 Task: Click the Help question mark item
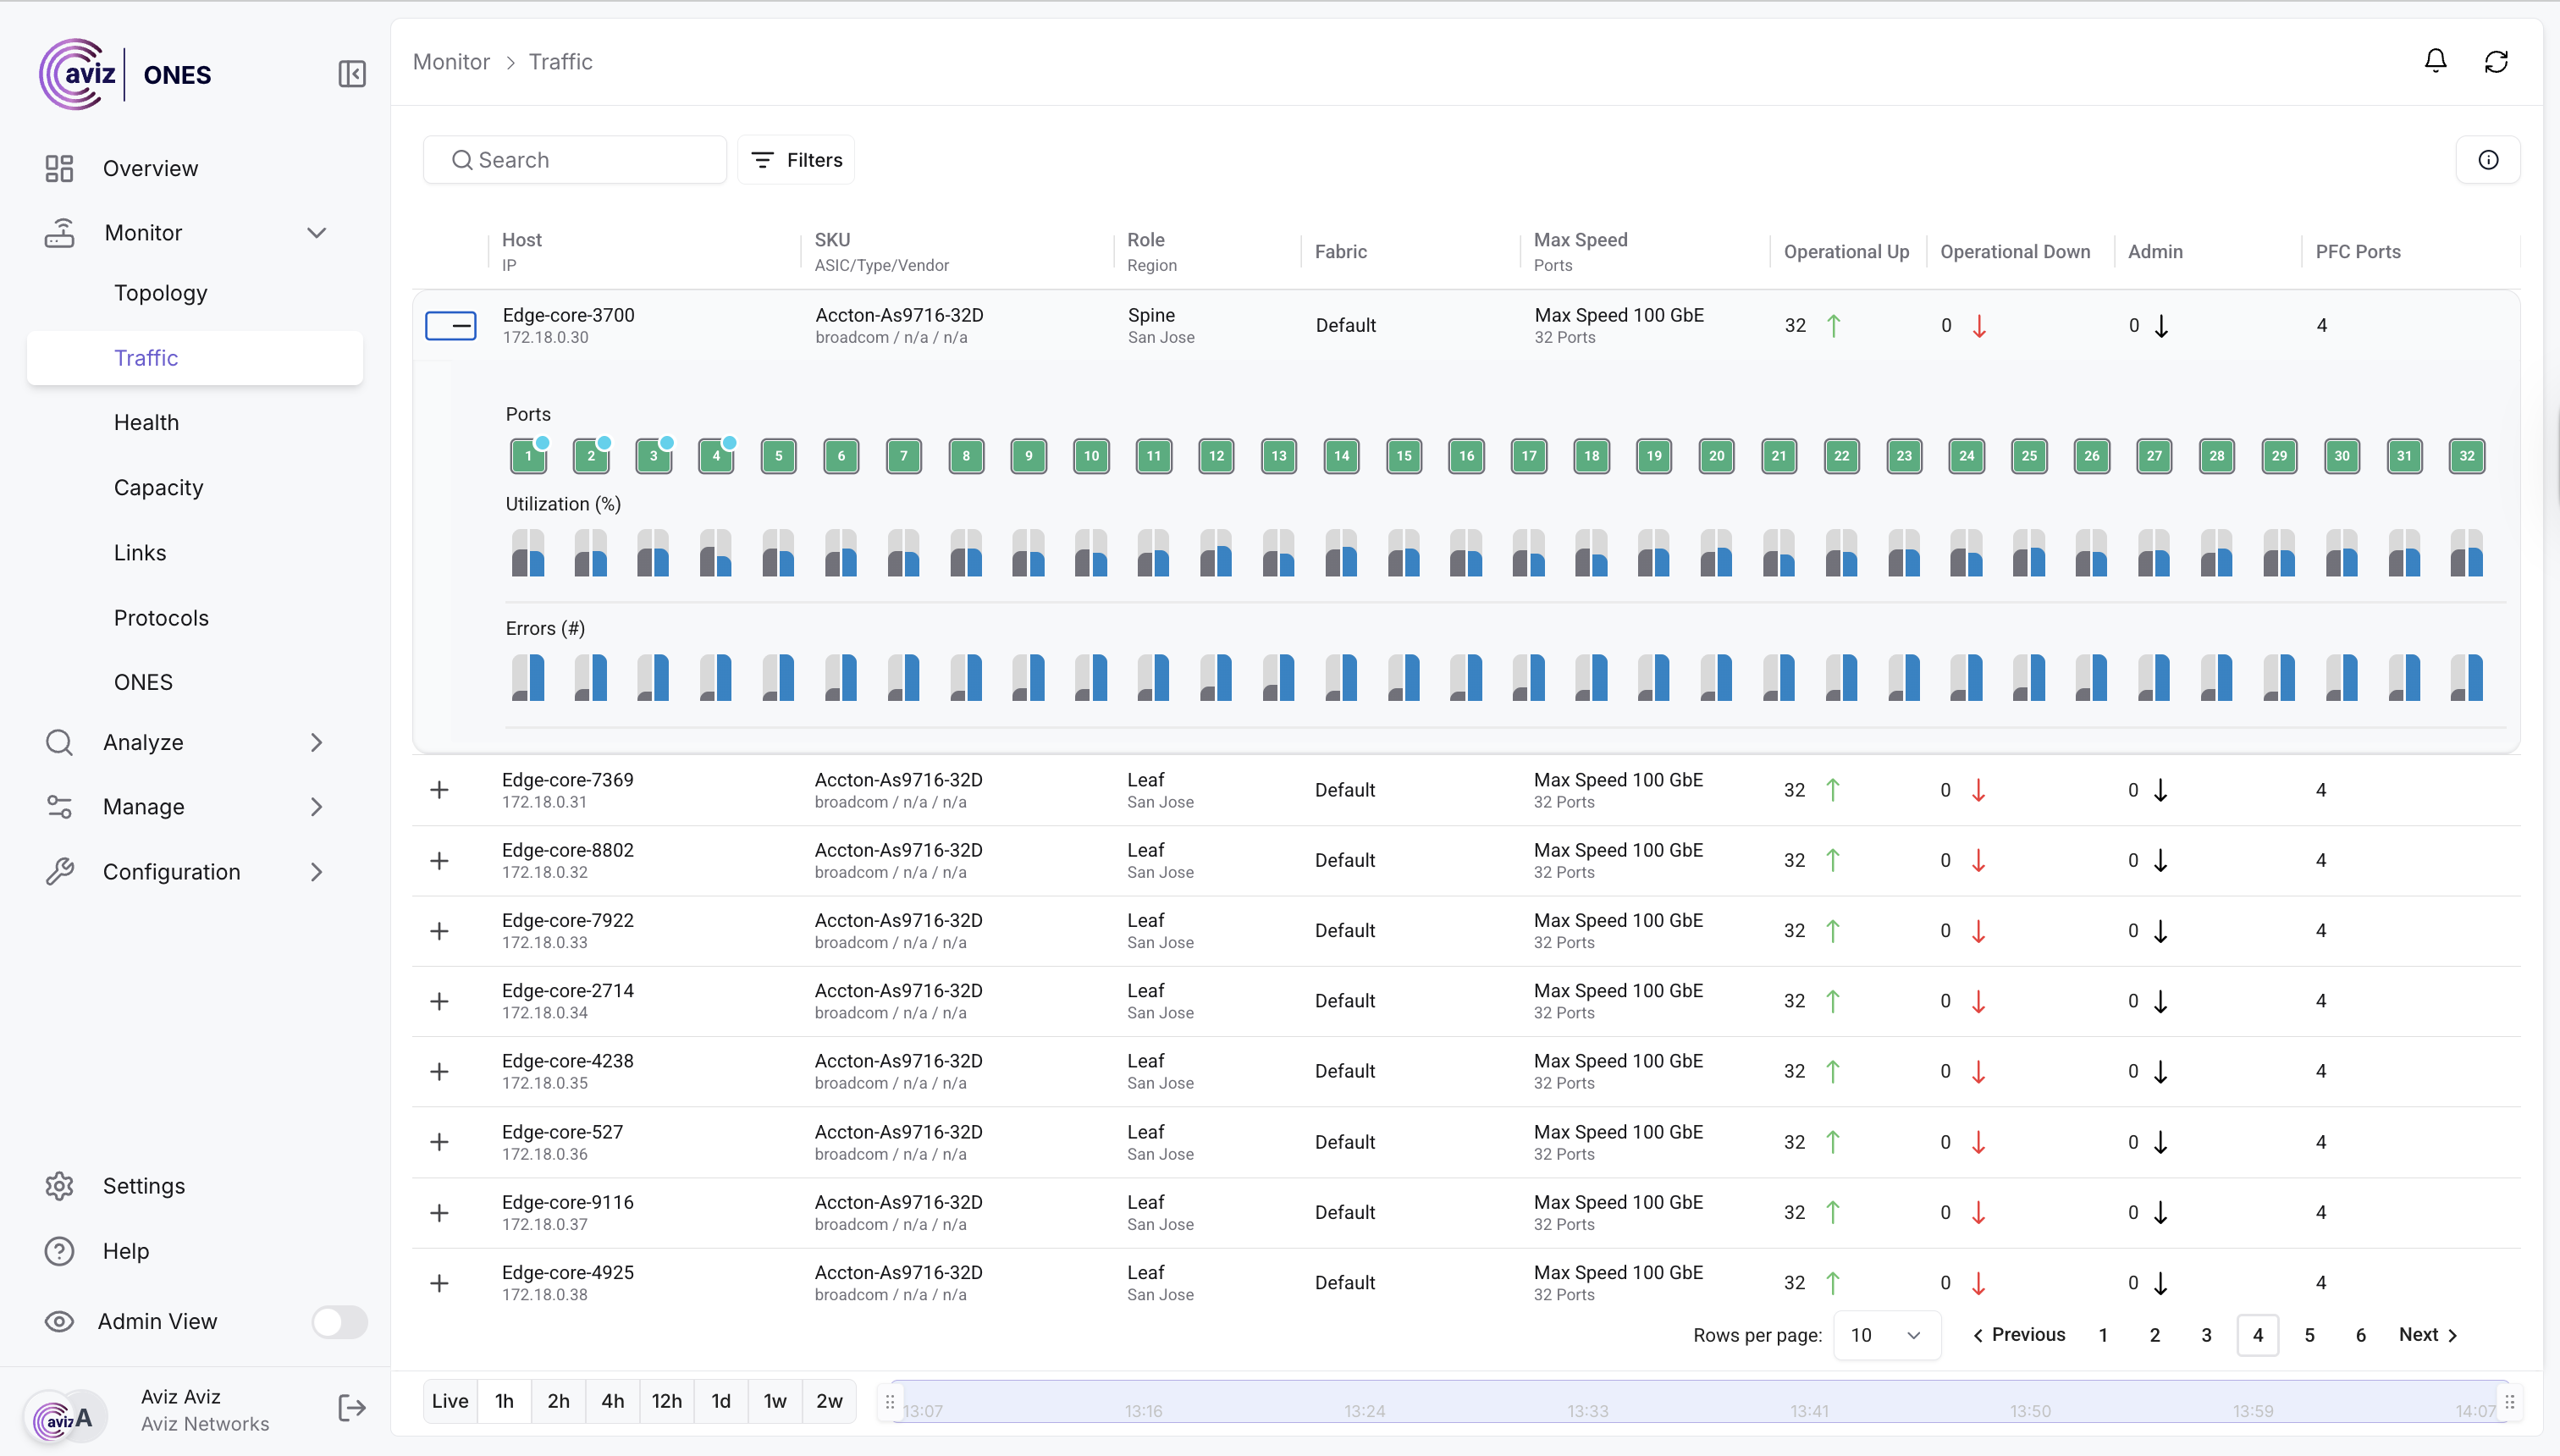(x=60, y=1251)
